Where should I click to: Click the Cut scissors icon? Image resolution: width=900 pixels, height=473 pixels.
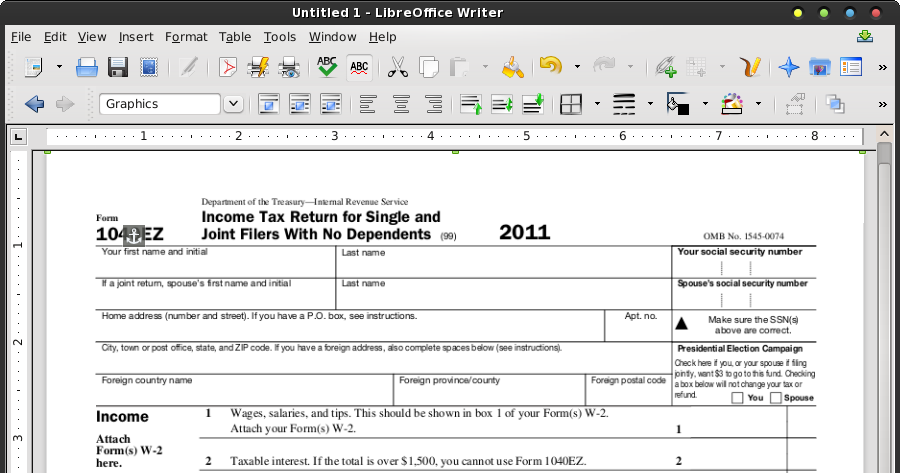tap(398, 67)
